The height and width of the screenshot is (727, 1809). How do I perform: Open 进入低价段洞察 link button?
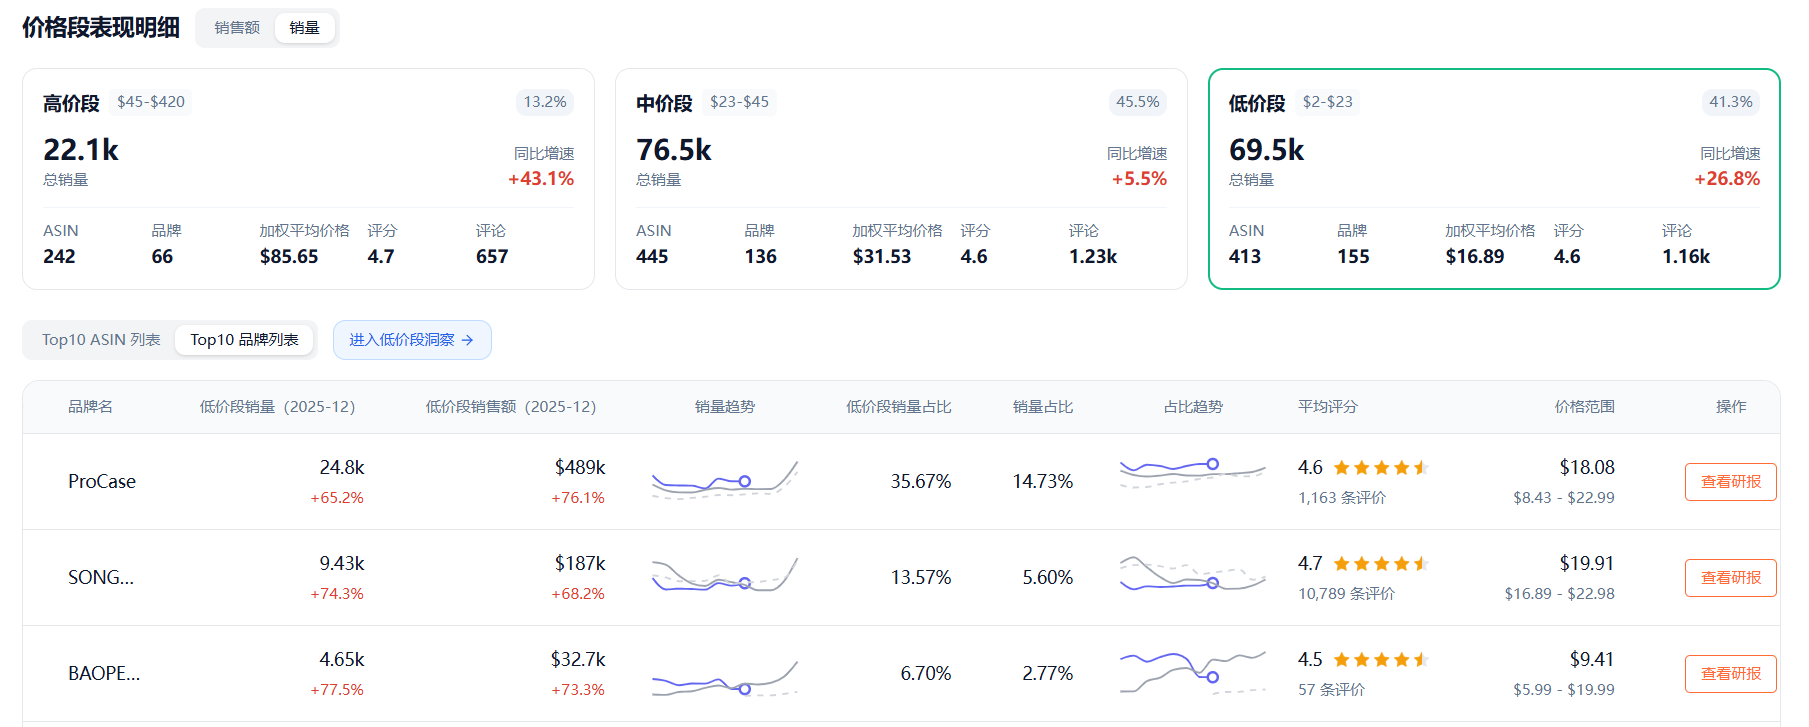[x=412, y=340]
